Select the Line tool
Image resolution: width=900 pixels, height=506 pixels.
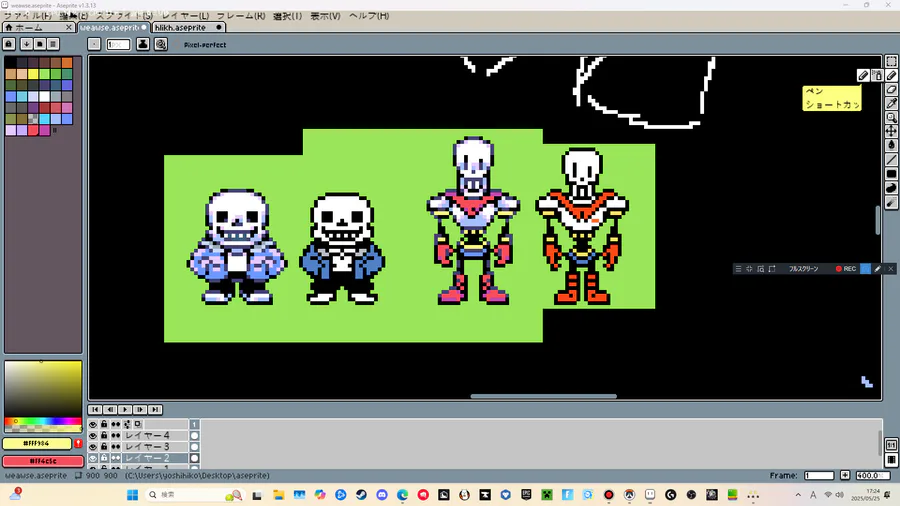[891, 159]
